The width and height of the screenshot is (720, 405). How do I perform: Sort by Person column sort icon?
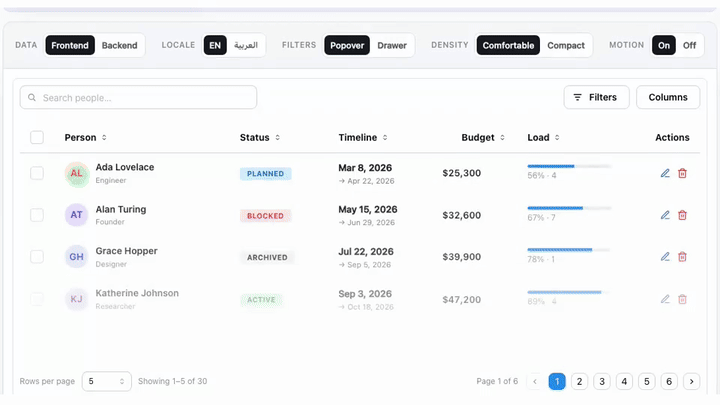(104, 137)
